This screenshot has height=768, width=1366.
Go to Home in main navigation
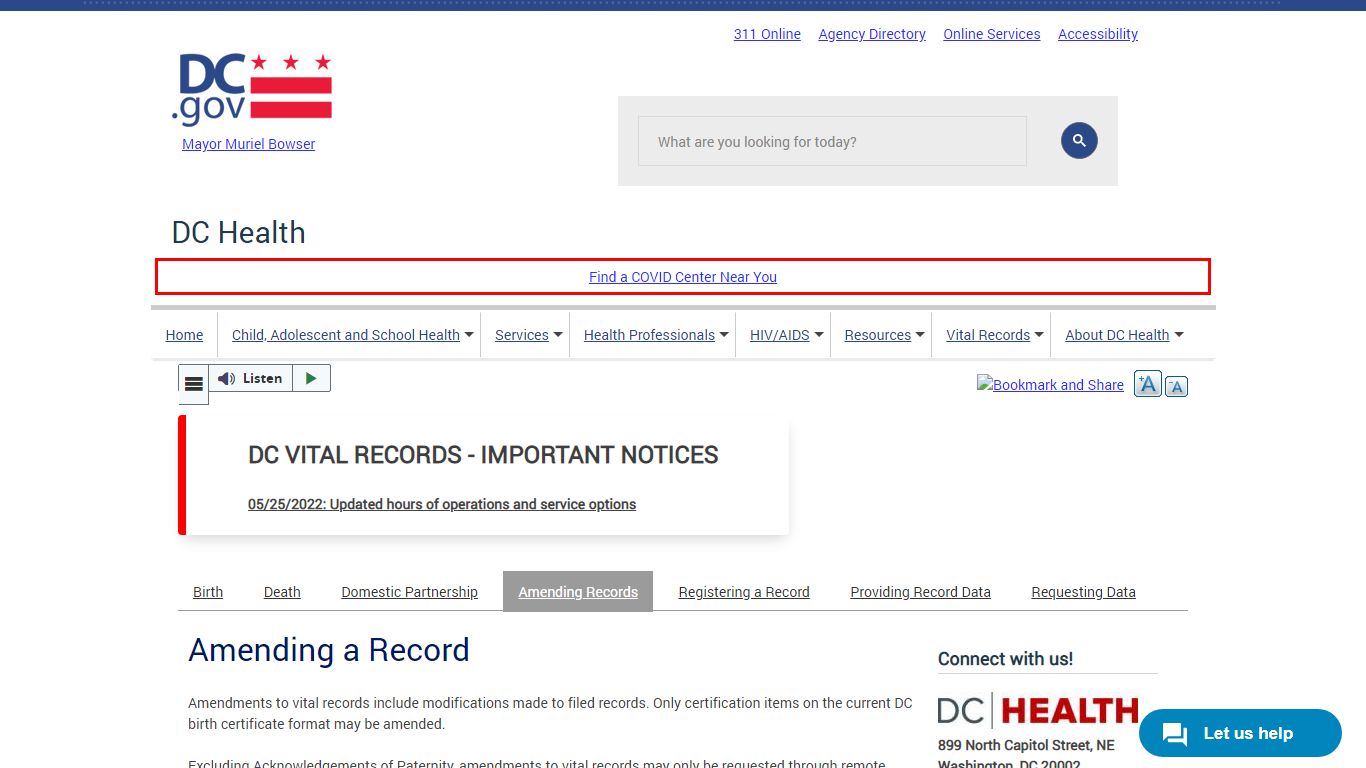(184, 335)
